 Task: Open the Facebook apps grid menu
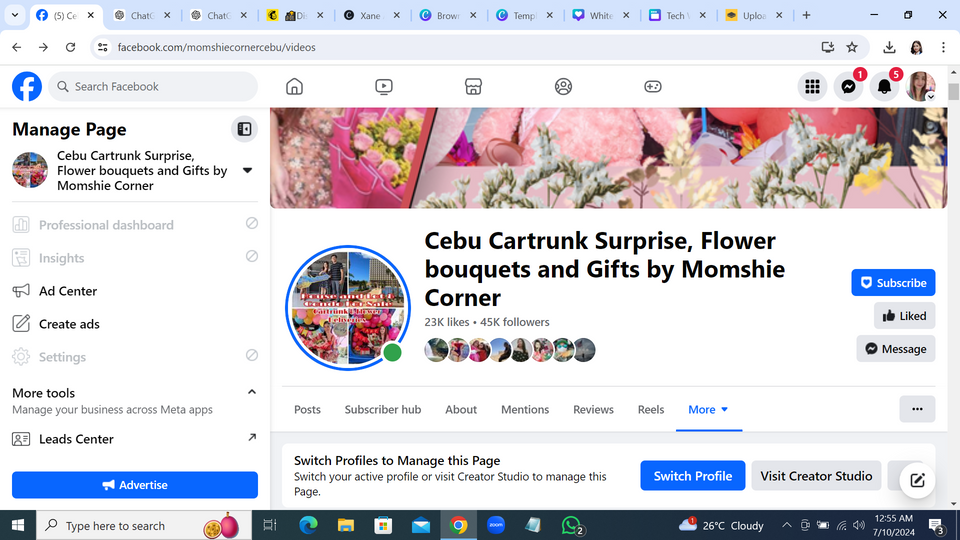click(812, 87)
